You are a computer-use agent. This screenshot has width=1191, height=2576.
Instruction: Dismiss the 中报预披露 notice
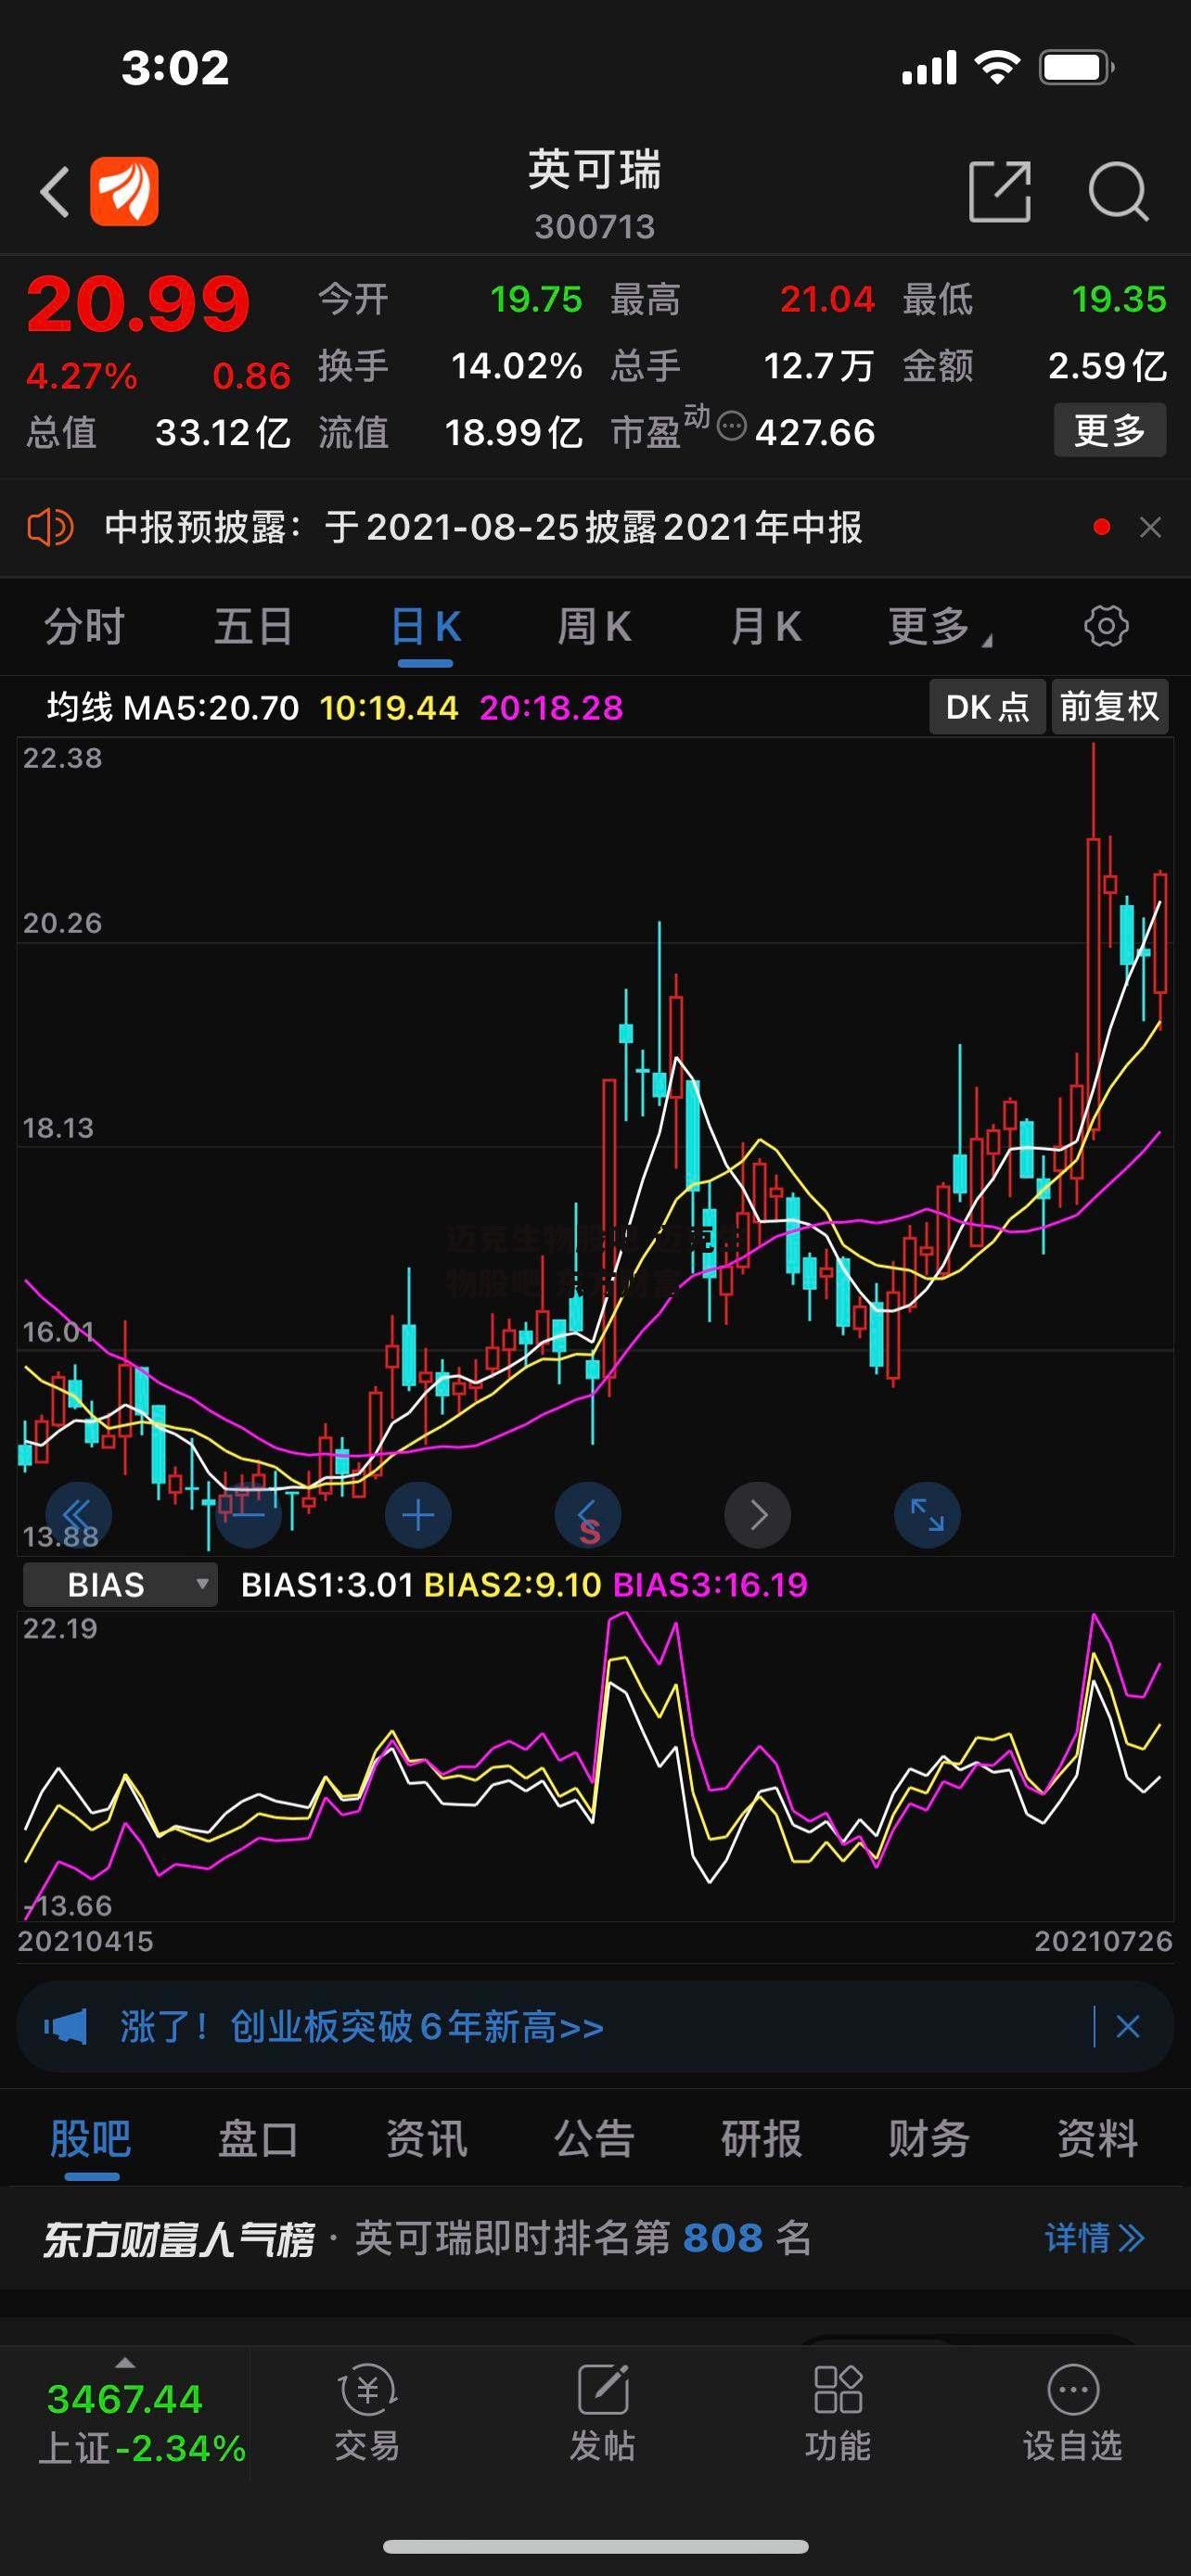(x=1150, y=527)
